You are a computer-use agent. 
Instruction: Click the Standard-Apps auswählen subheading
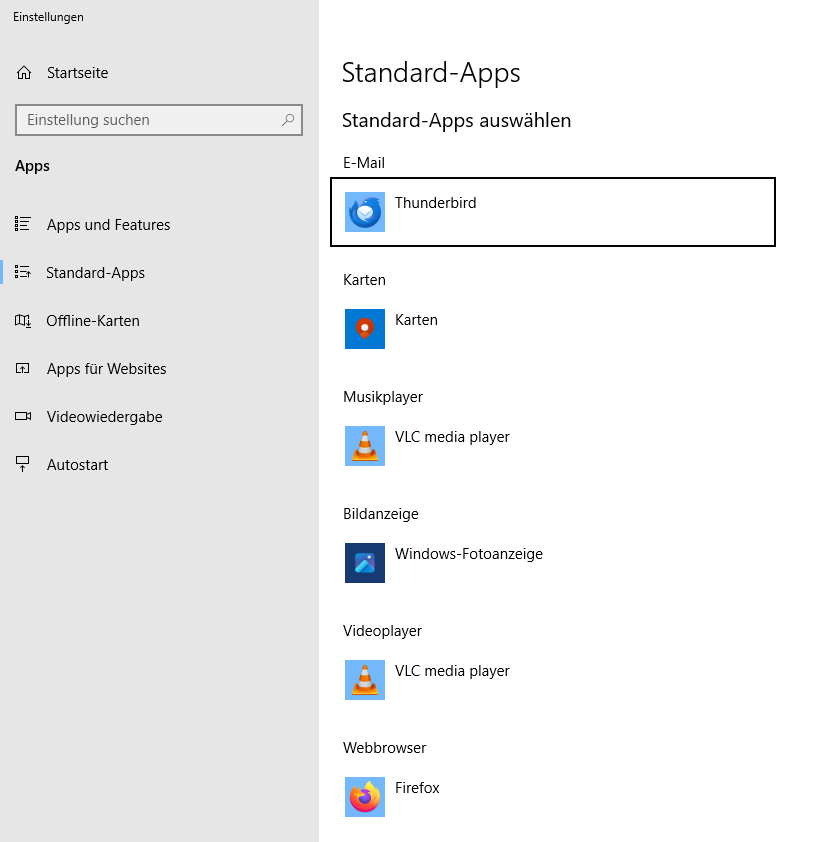456,120
